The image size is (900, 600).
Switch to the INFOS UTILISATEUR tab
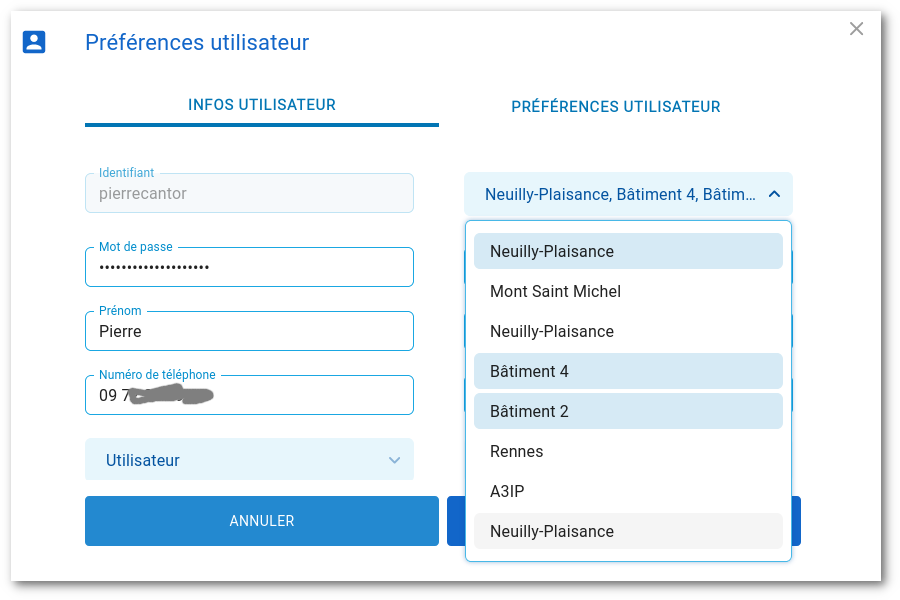262,105
